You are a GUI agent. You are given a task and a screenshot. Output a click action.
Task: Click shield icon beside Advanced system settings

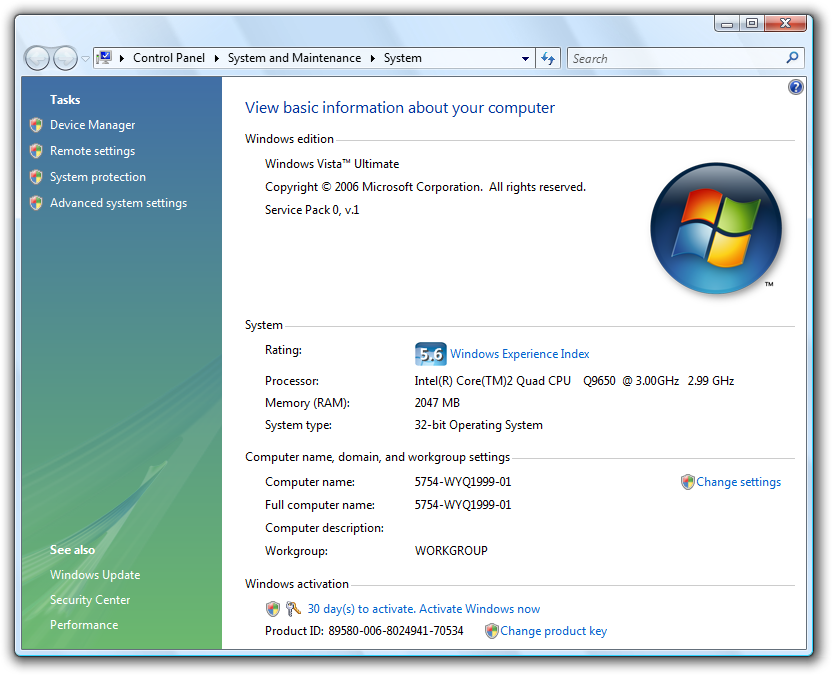(36, 203)
